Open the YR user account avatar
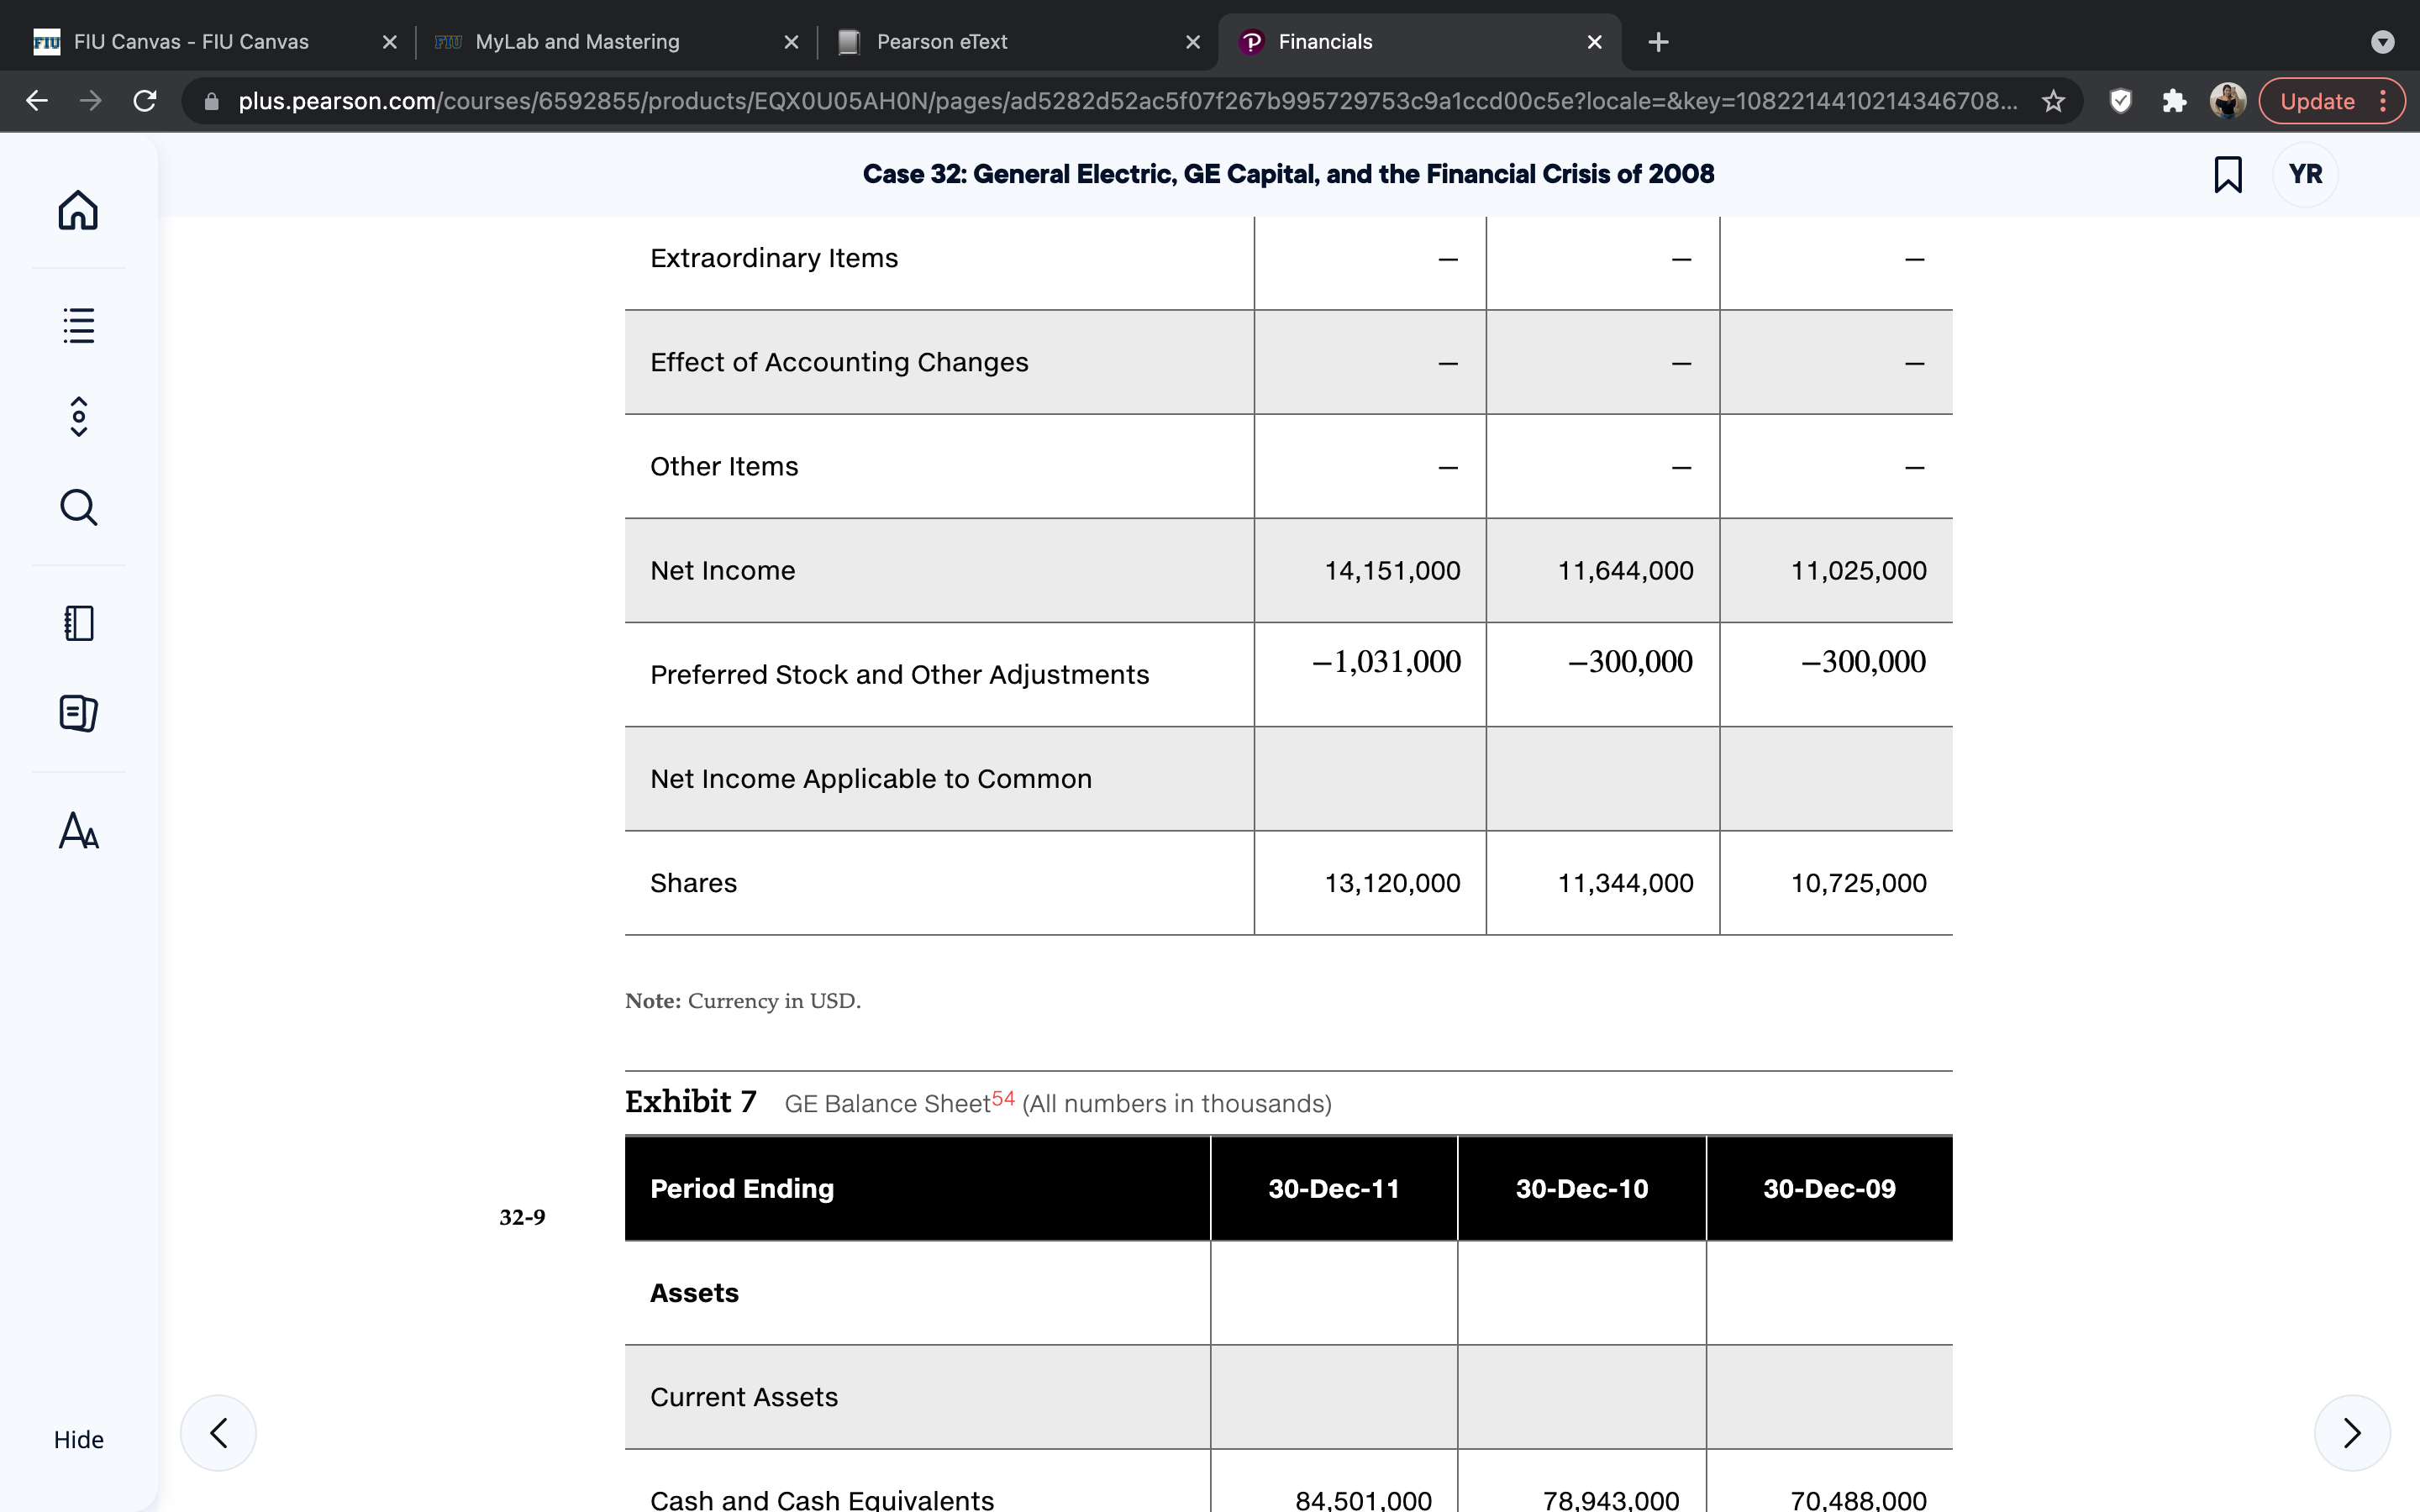The height and width of the screenshot is (1512, 2420). (2305, 174)
